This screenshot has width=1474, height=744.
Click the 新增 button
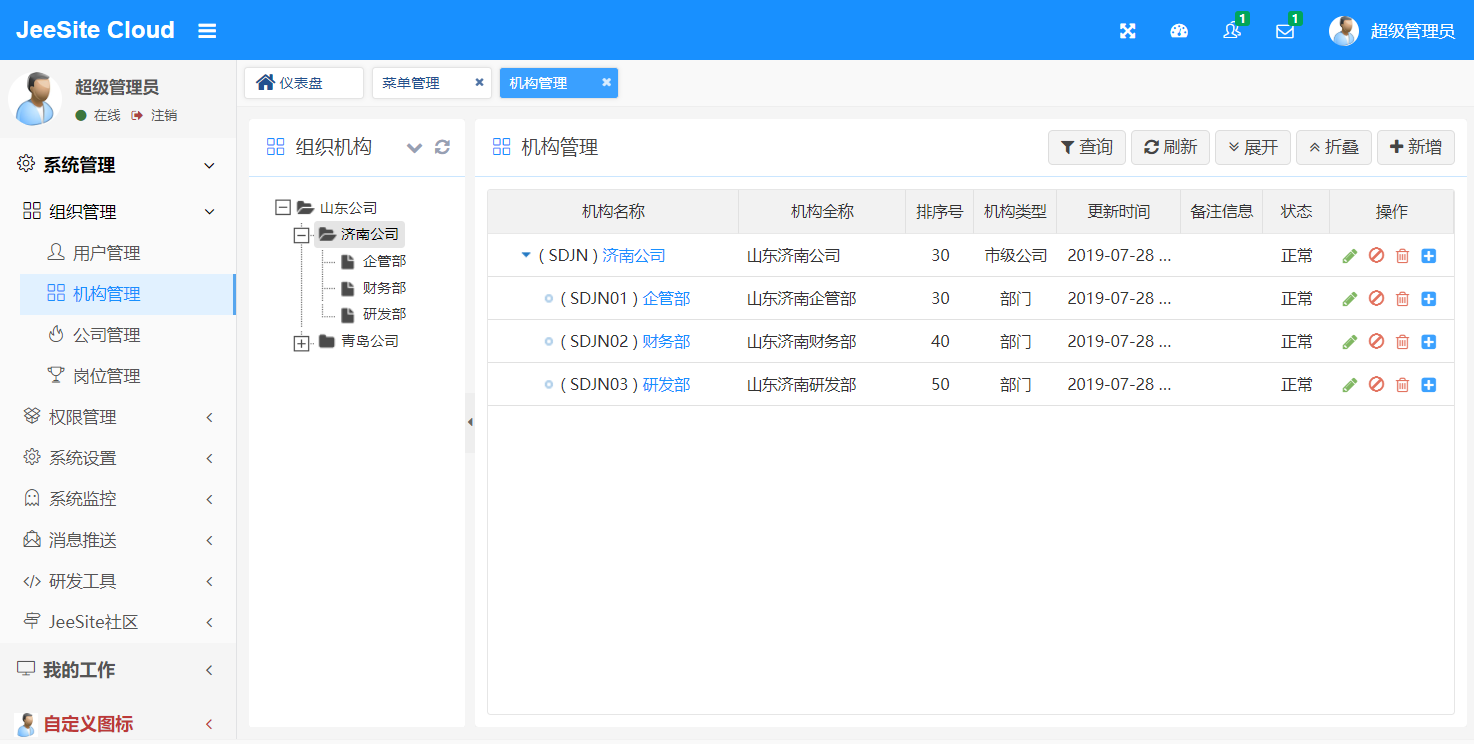(x=1416, y=147)
